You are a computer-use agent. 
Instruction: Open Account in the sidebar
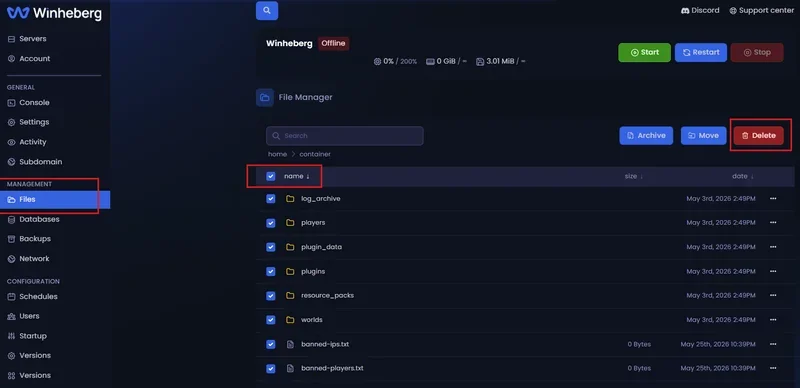29,59
